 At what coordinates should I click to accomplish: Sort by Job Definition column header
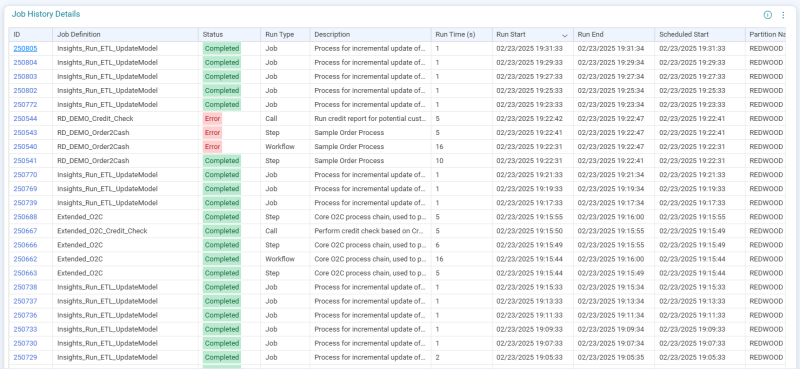pos(126,35)
